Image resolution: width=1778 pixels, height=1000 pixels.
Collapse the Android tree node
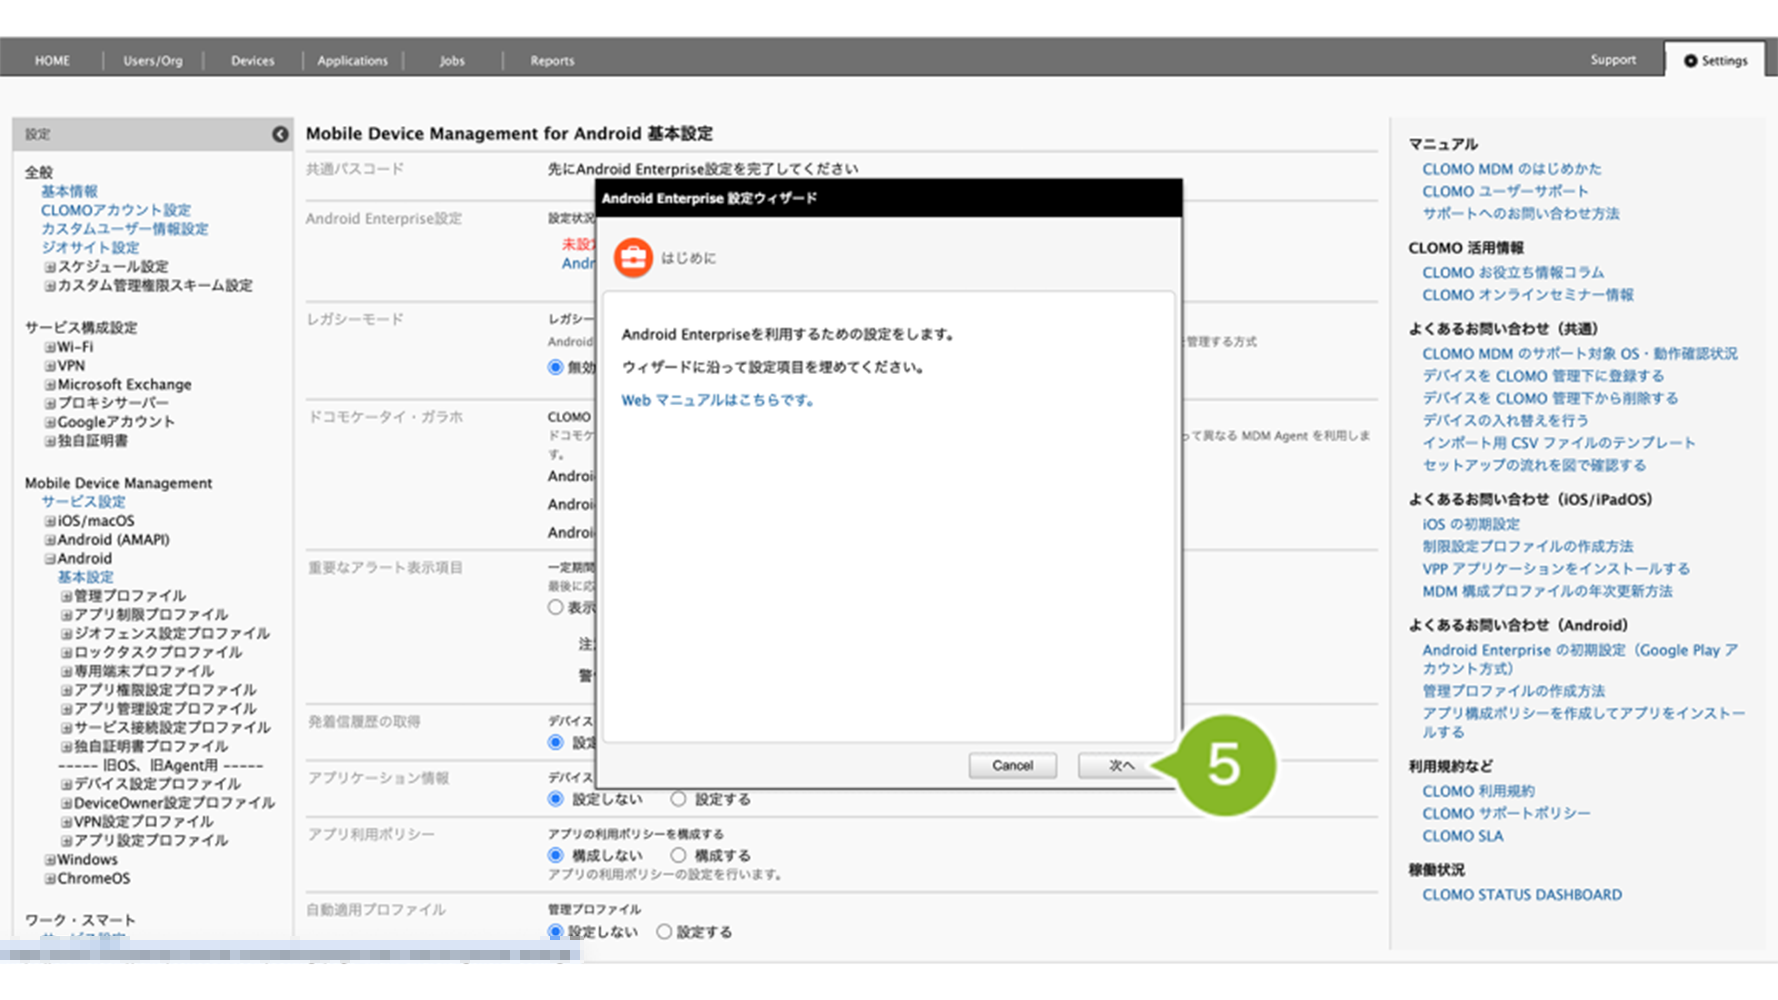point(49,559)
